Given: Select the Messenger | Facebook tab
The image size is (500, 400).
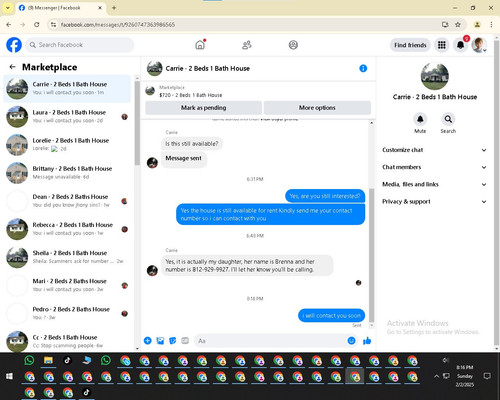Looking at the screenshot, I should coord(61,8).
